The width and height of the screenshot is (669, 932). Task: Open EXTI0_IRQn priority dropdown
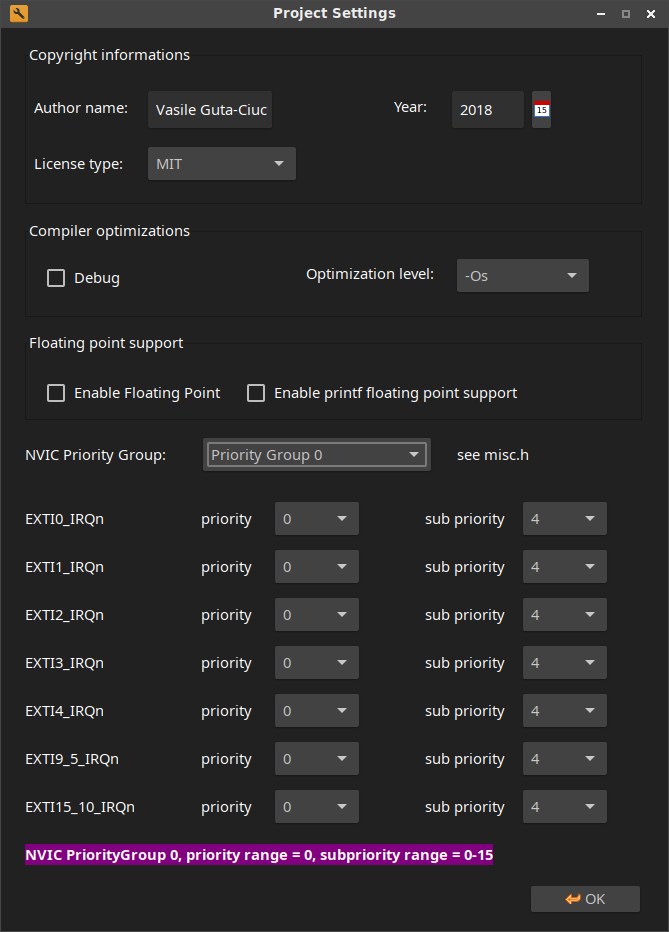tap(316, 519)
